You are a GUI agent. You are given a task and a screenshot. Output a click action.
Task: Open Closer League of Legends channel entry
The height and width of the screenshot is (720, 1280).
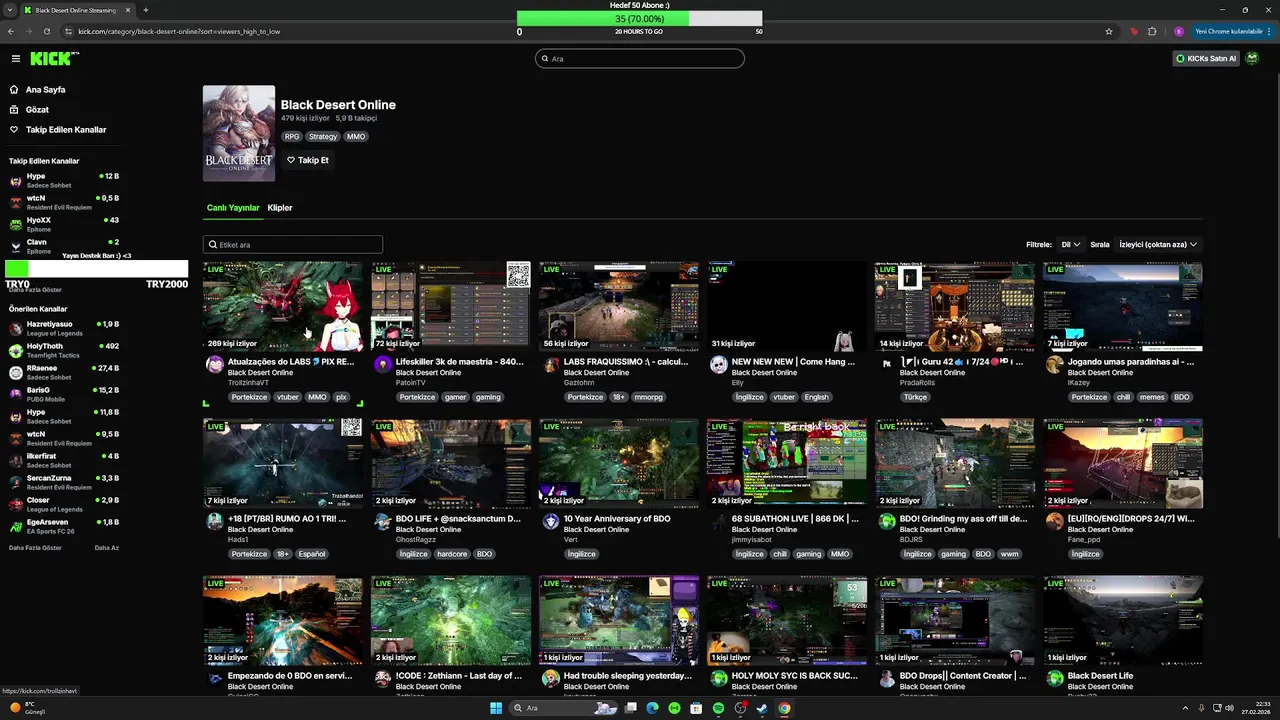[64, 504]
